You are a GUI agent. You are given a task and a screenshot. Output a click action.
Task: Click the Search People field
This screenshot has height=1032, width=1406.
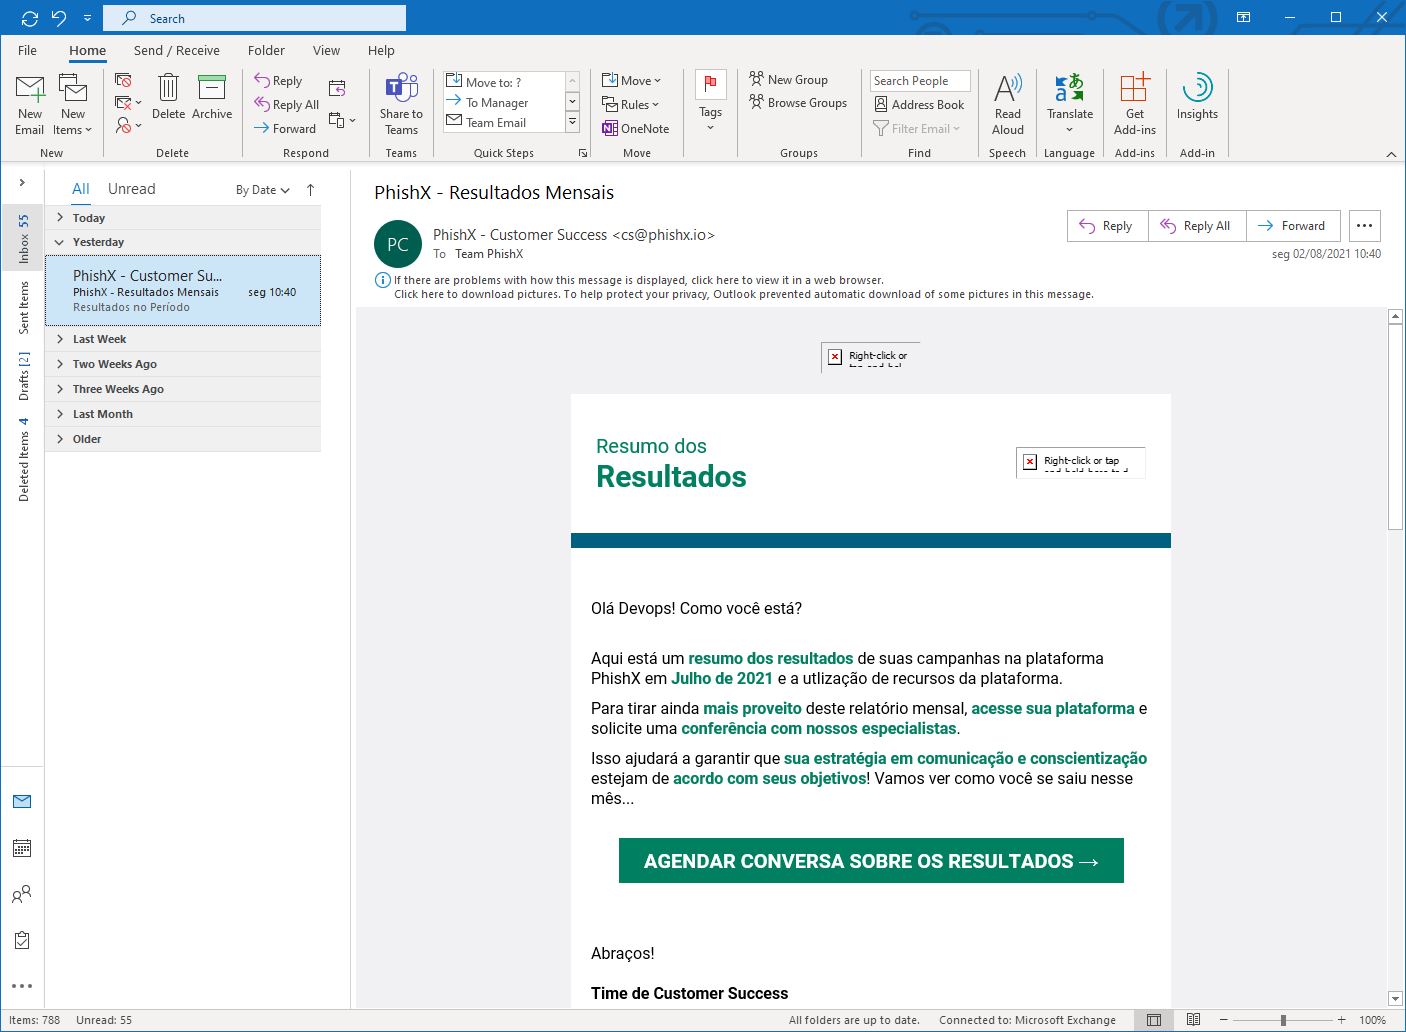[x=920, y=81]
